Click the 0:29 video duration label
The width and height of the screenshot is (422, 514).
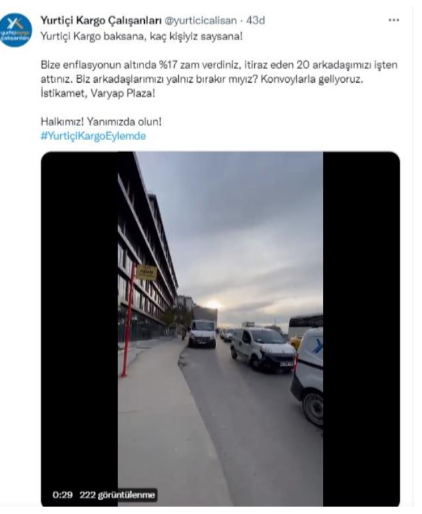(x=63, y=495)
